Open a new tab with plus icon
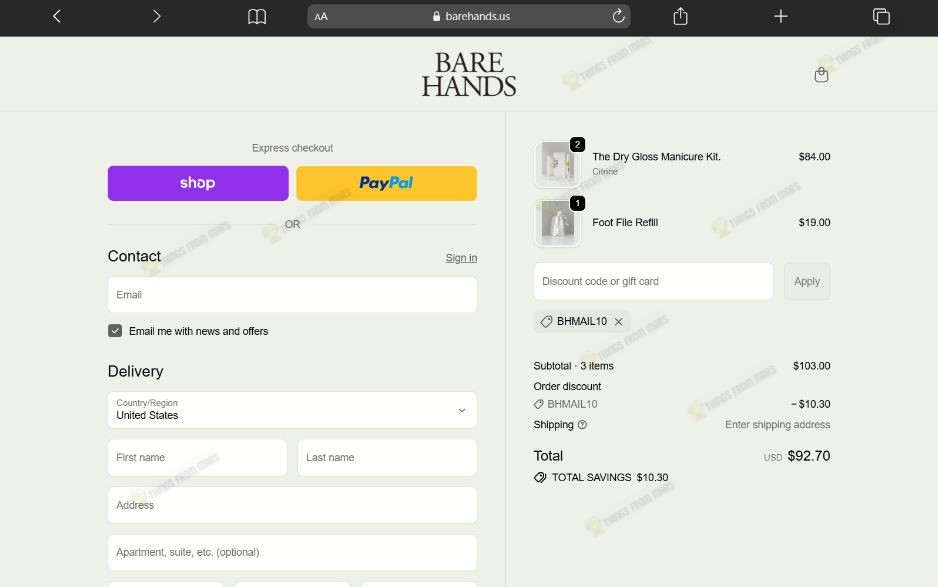 [780, 16]
